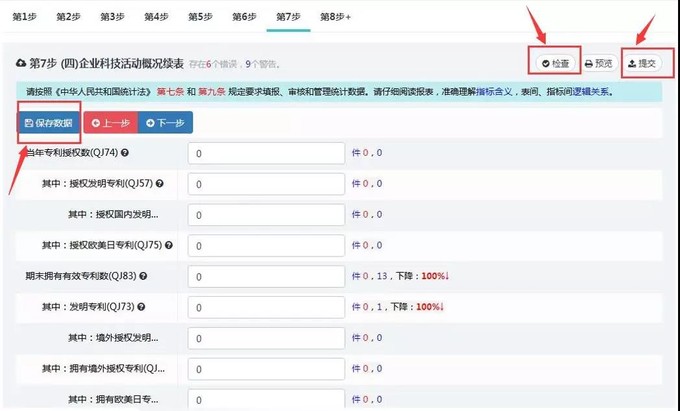Screen dimensions: 680x411
Task: Click the input field for 授权发明专利(QJ57)
Action: click(x=266, y=184)
